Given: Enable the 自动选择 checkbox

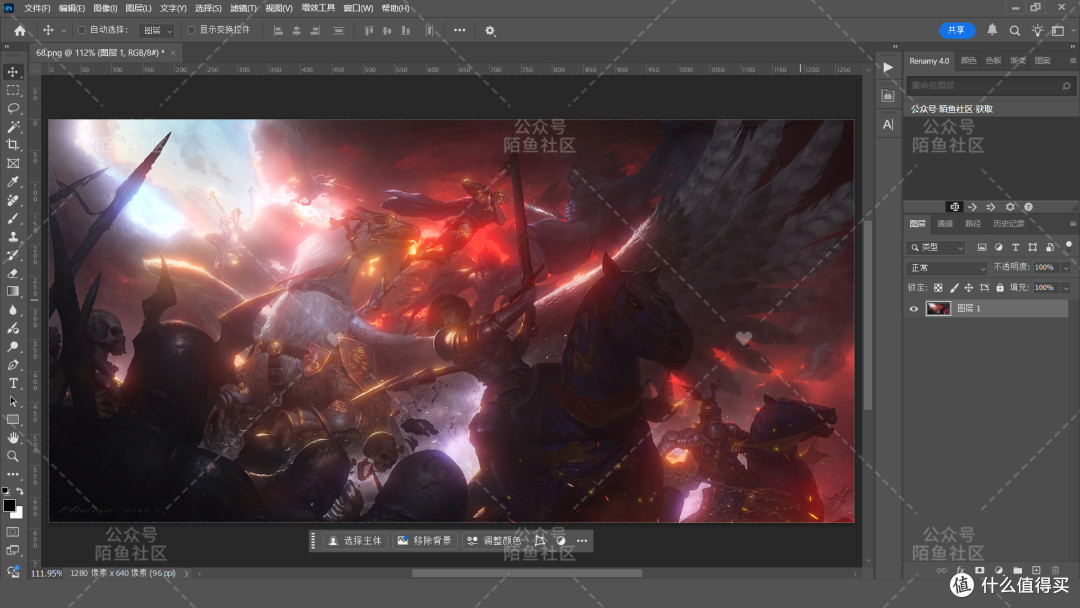Looking at the screenshot, I should 82,30.
